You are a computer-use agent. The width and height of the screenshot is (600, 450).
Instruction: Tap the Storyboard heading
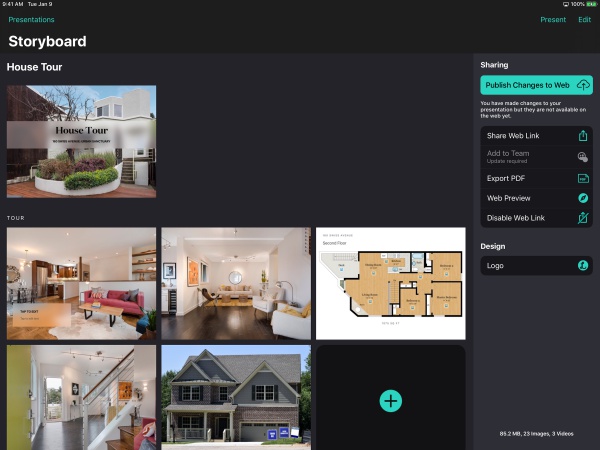(x=47, y=41)
